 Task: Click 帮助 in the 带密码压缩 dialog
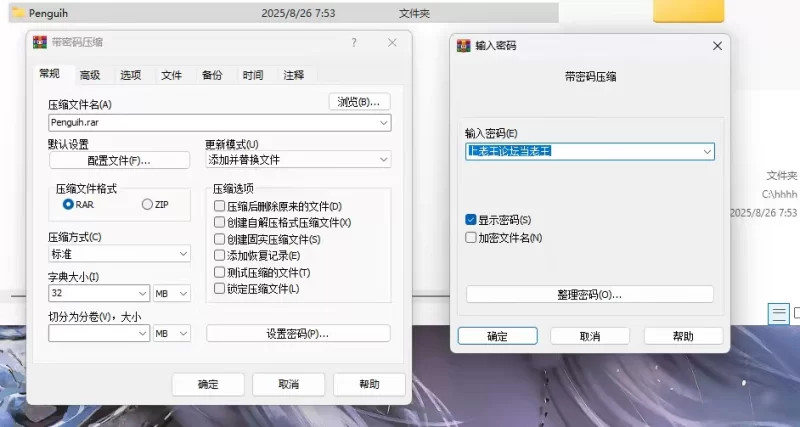point(369,384)
